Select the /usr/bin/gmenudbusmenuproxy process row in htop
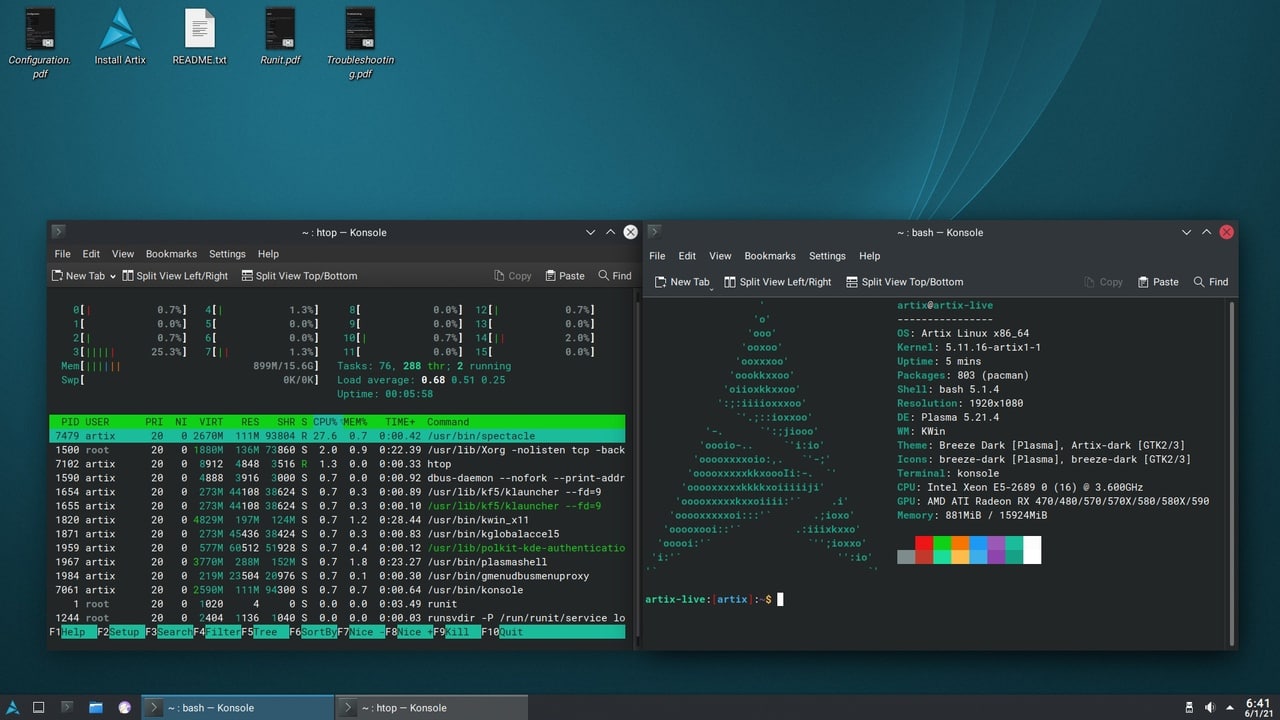1280x720 pixels. click(337, 576)
